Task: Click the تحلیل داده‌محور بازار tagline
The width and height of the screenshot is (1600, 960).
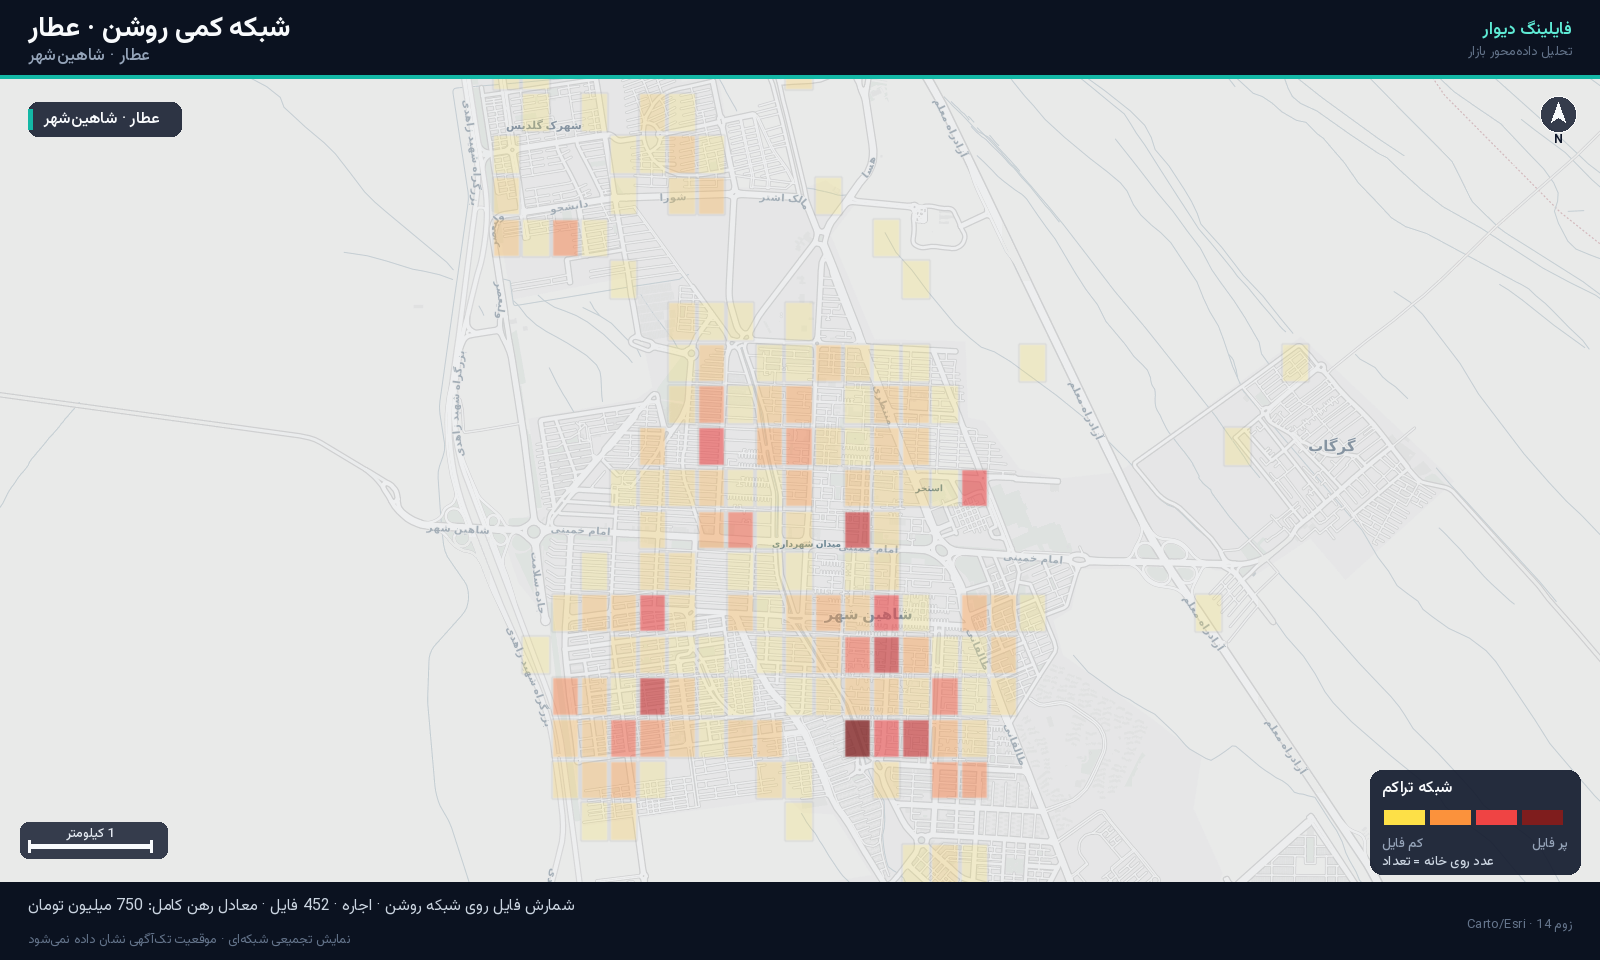Action: pyautogui.click(x=1520, y=51)
